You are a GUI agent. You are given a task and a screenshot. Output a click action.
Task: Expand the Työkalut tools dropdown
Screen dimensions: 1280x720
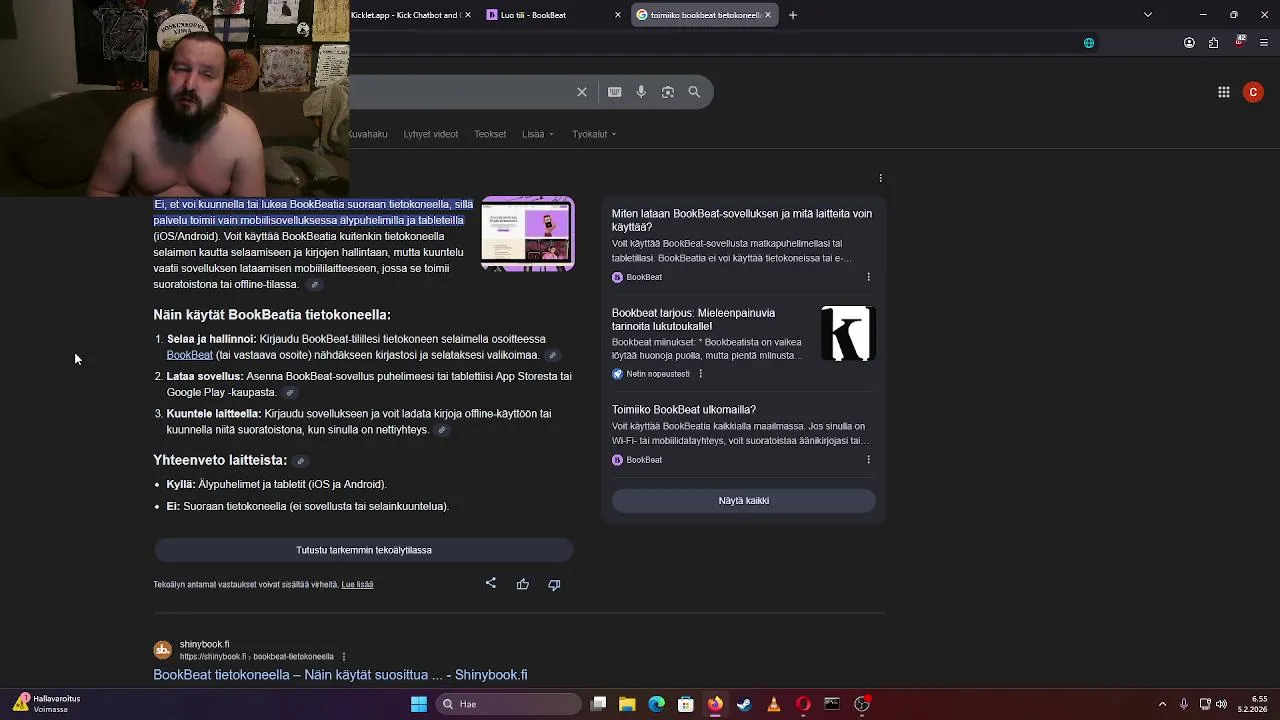pyautogui.click(x=594, y=134)
